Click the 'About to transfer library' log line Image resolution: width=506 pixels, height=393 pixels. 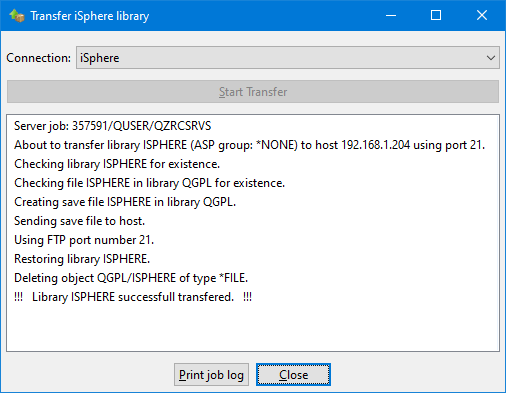249,145
